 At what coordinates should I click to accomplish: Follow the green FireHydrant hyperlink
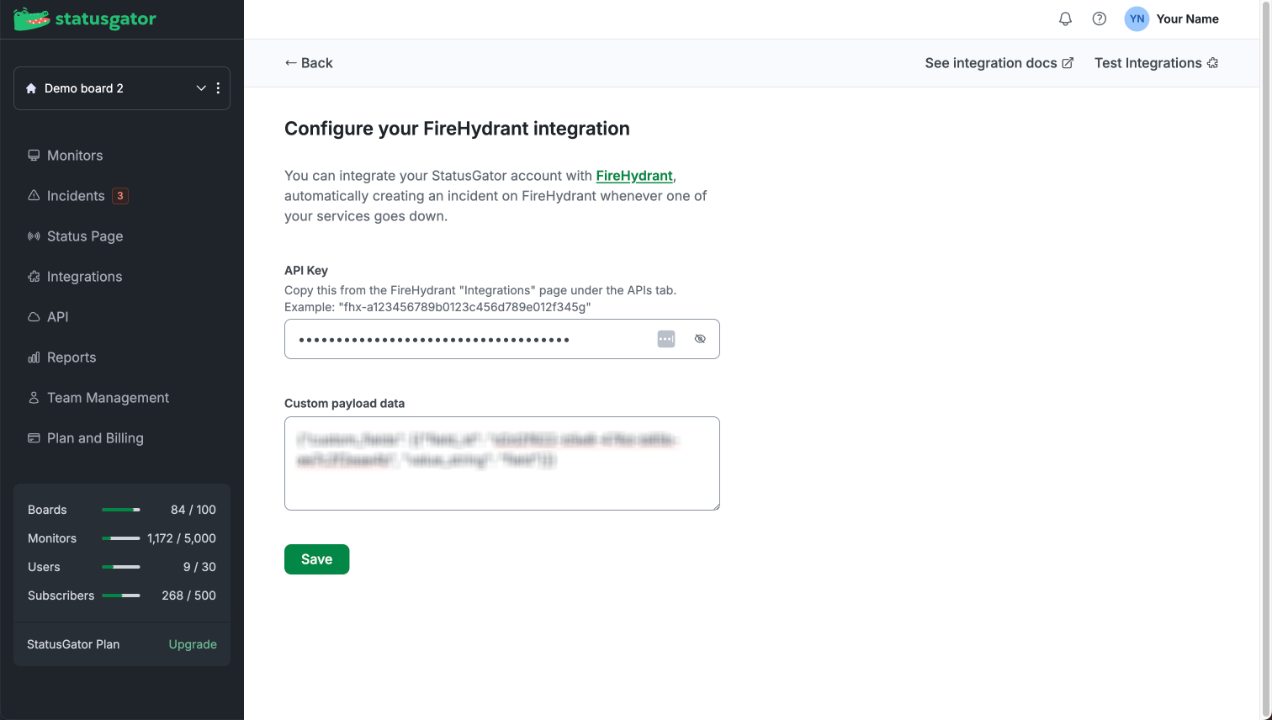[634, 176]
